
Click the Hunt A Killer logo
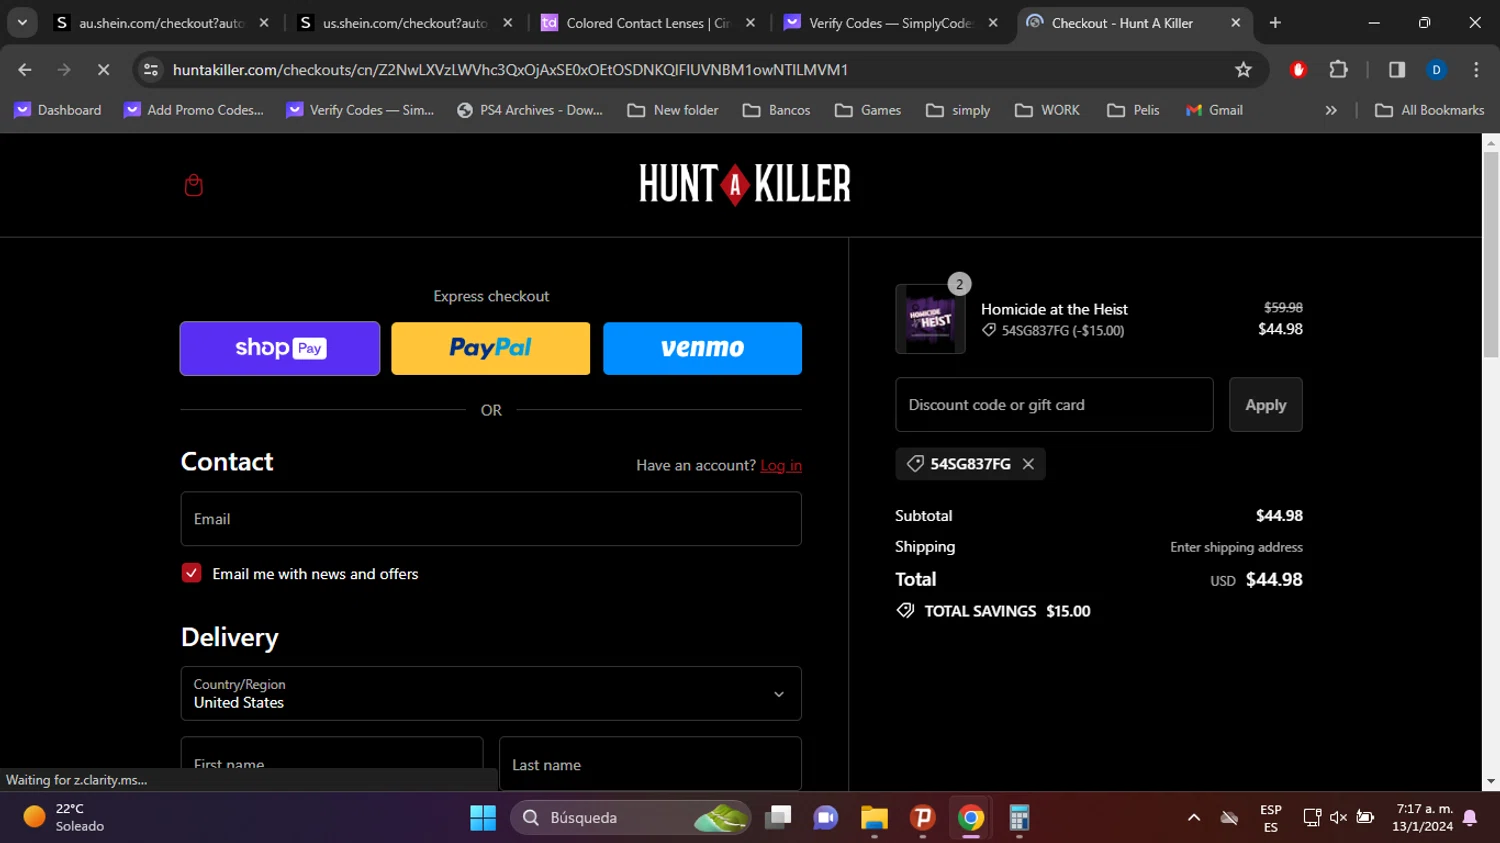tap(745, 184)
